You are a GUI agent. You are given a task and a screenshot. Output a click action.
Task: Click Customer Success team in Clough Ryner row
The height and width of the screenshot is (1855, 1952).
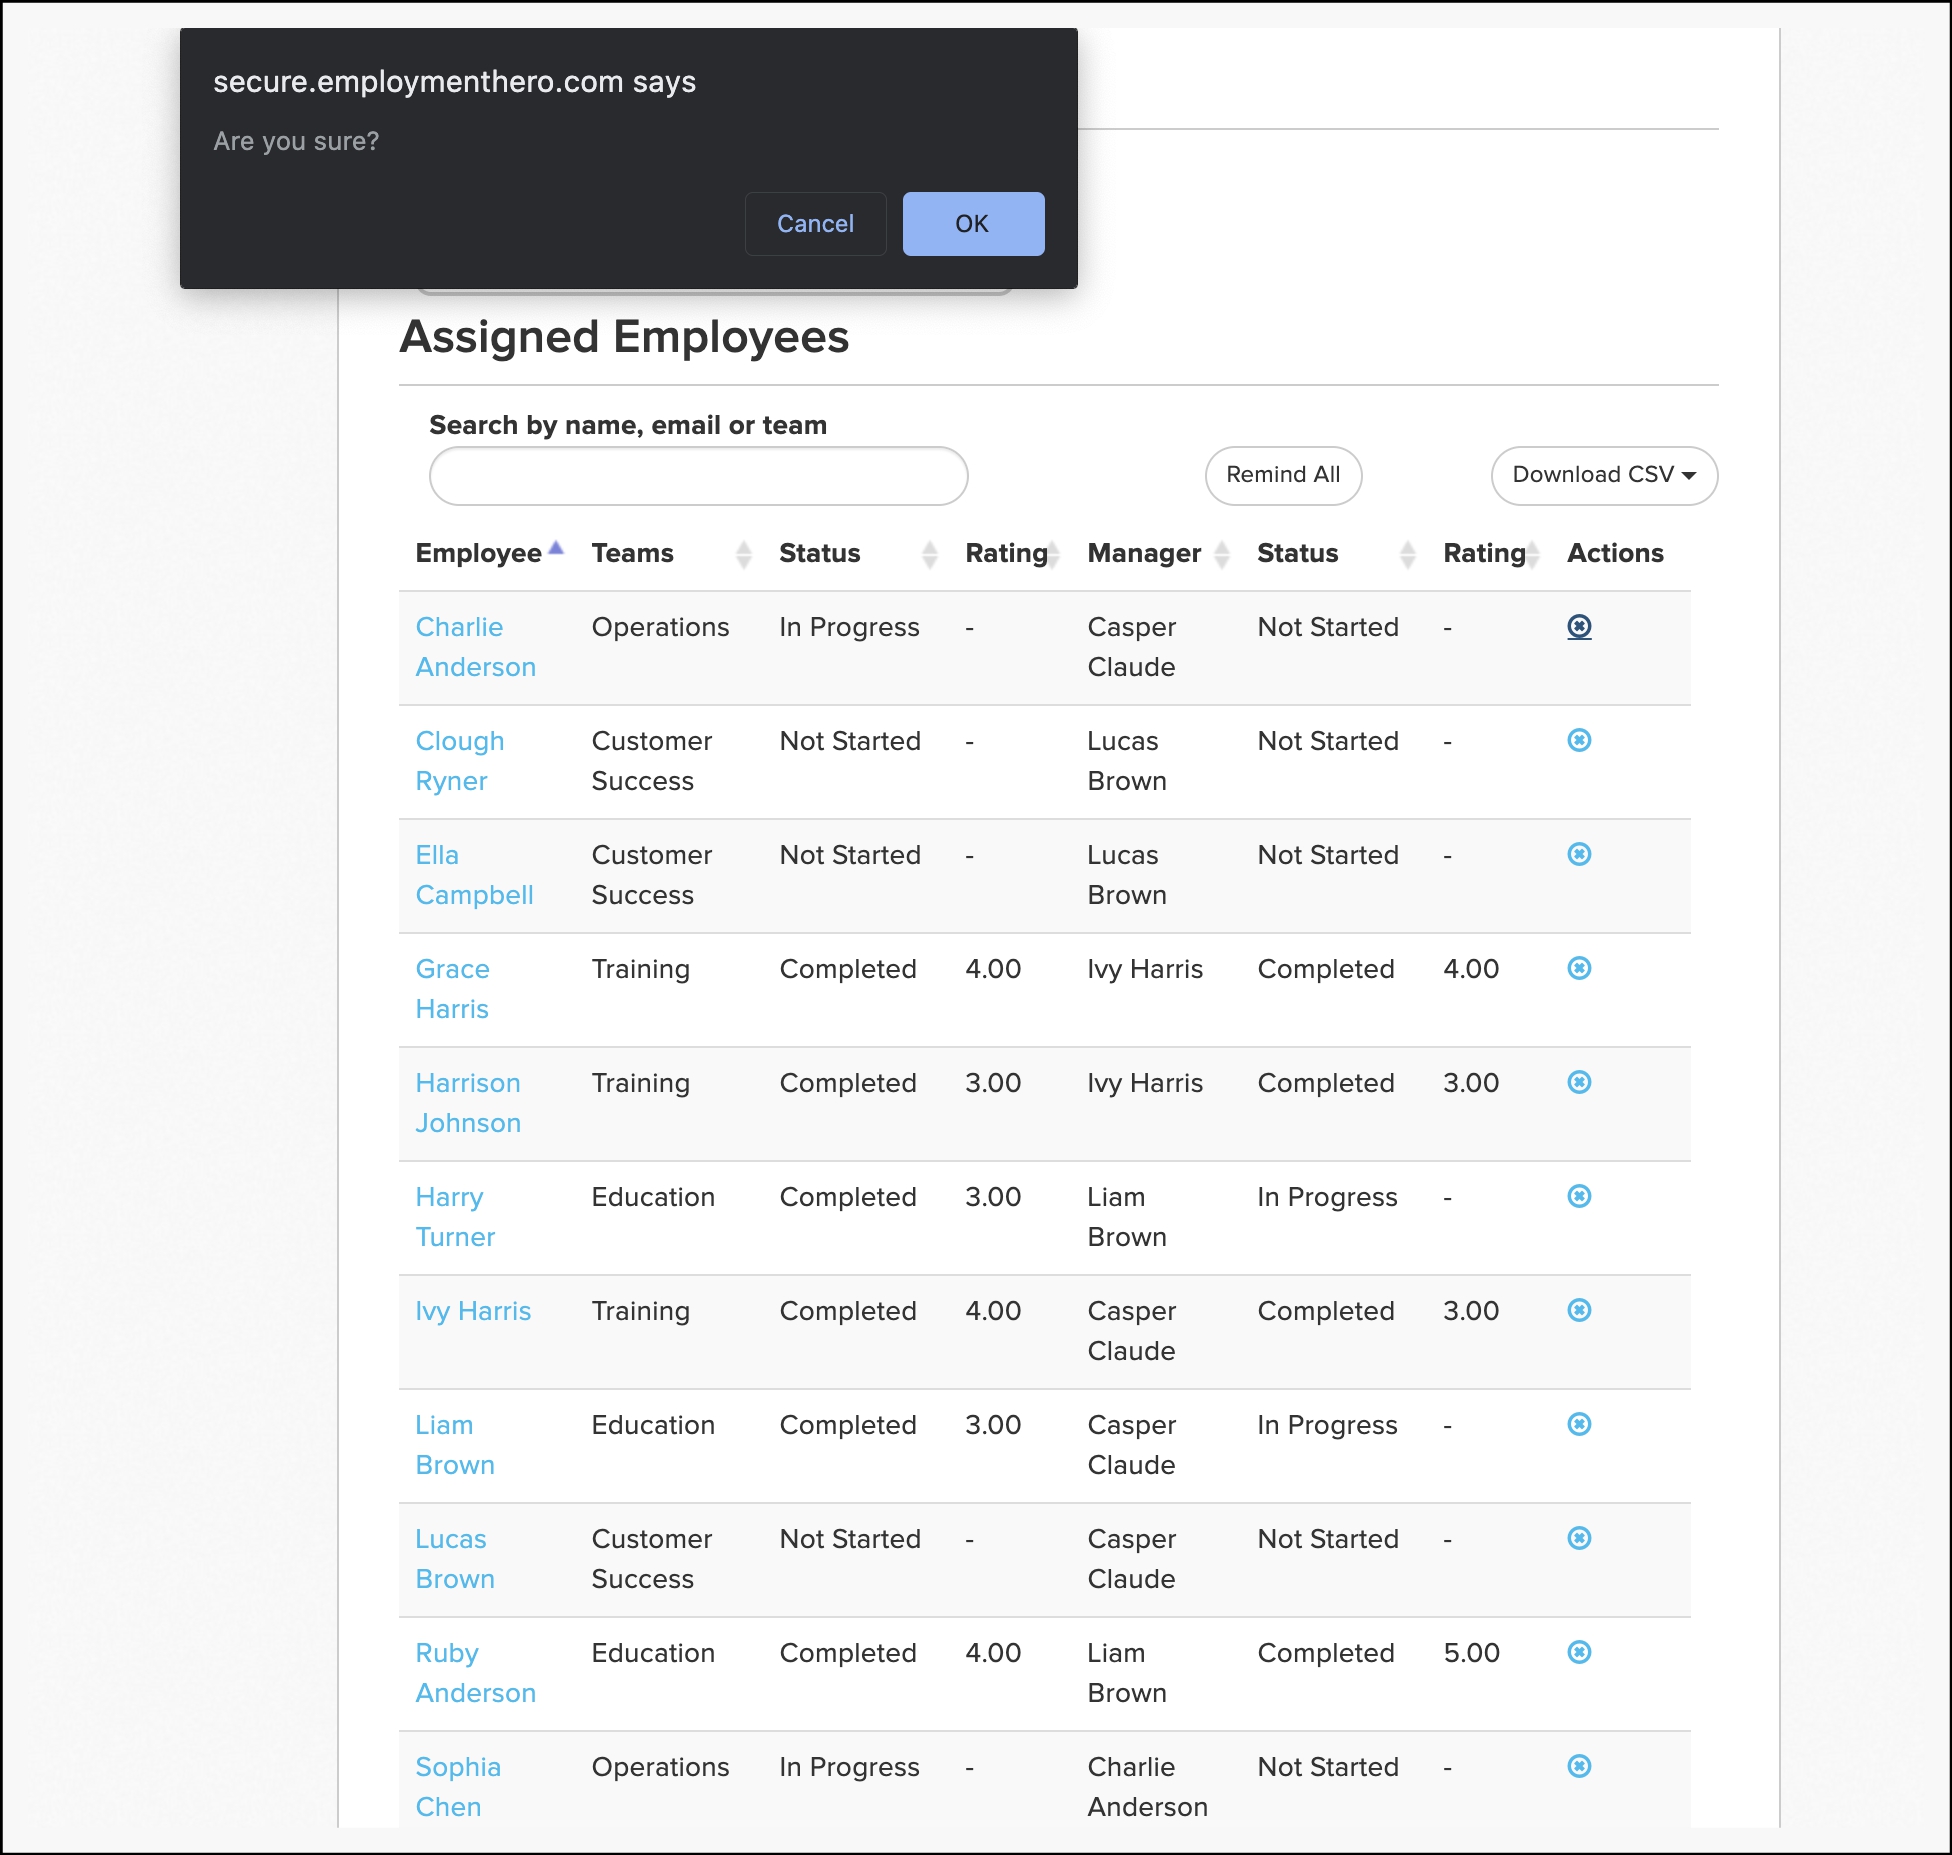pyautogui.click(x=651, y=761)
